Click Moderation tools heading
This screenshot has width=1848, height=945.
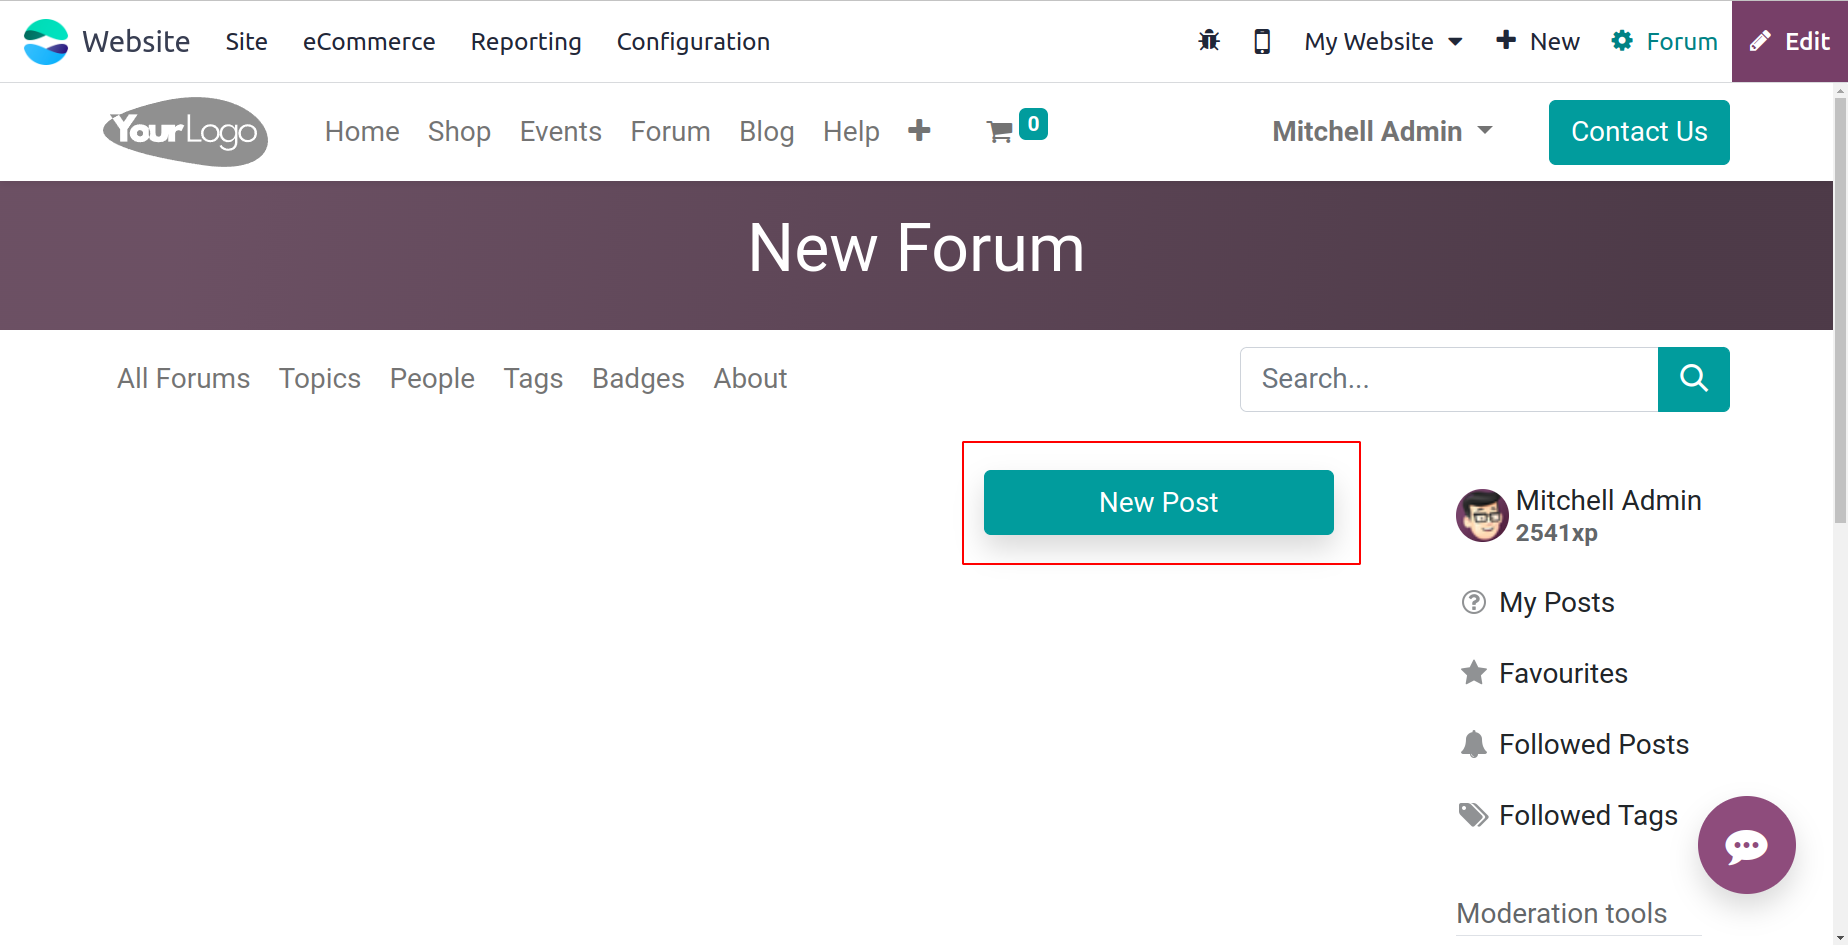coord(1561,913)
